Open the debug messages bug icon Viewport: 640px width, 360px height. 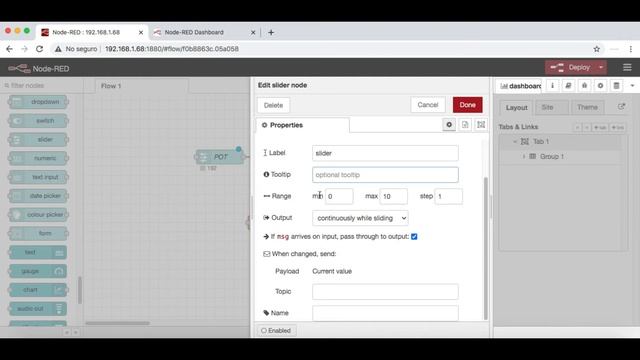click(x=584, y=86)
